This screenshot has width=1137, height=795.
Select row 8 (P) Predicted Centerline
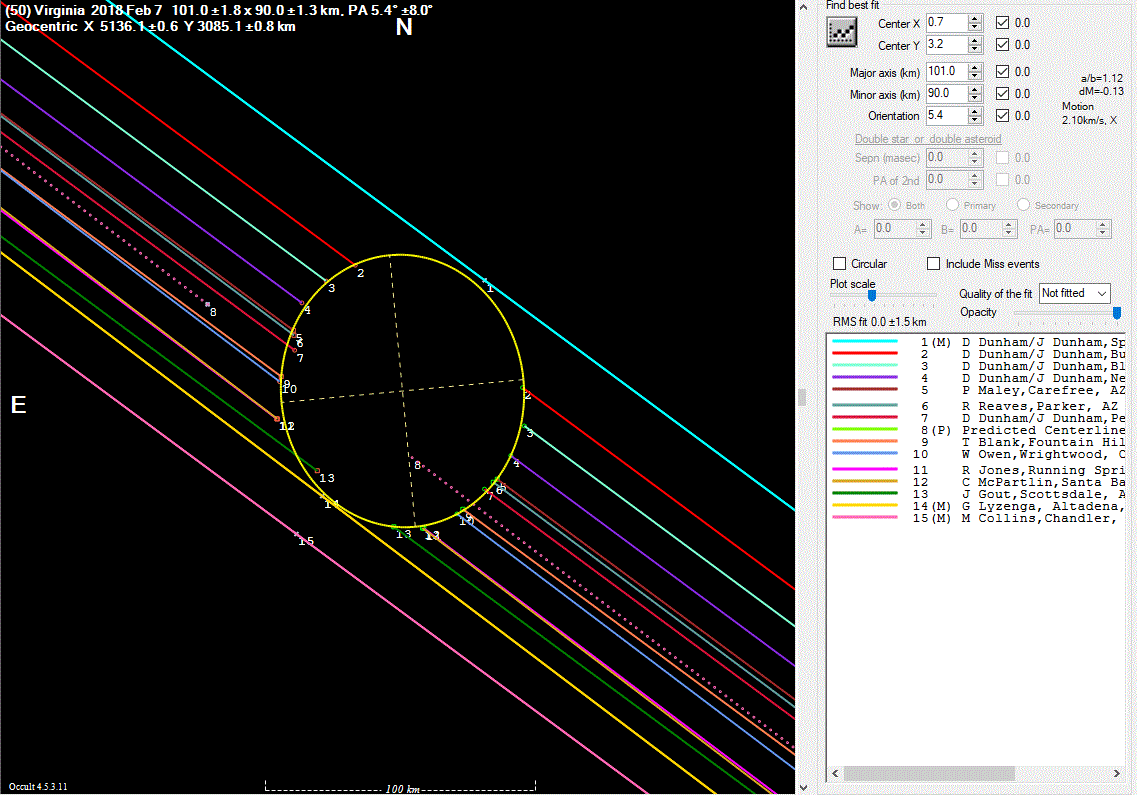pos(977,430)
